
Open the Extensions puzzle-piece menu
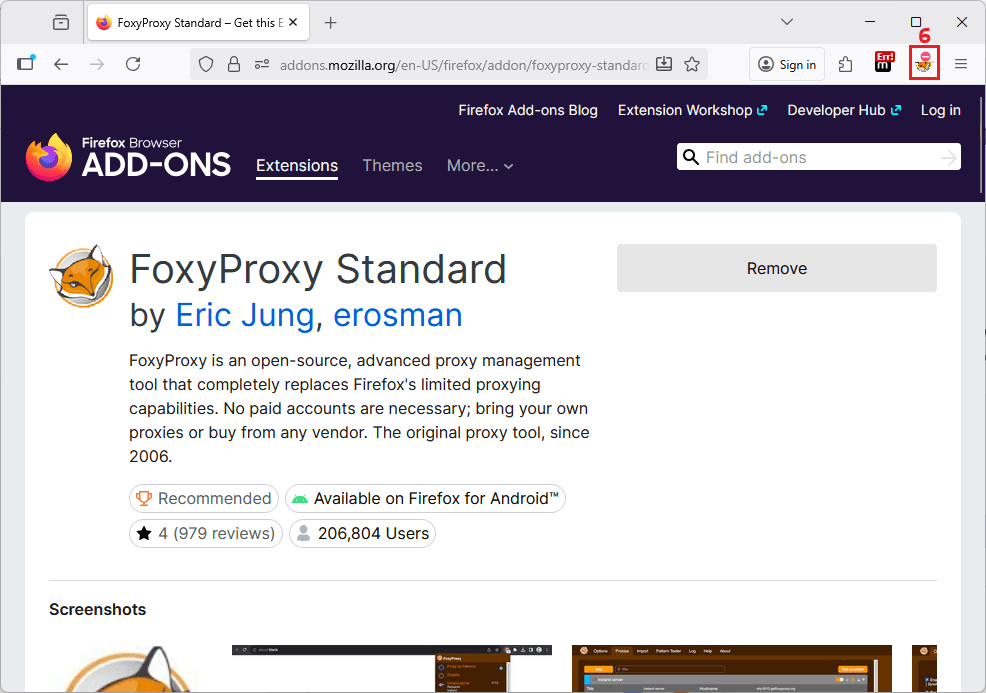[845, 64]
